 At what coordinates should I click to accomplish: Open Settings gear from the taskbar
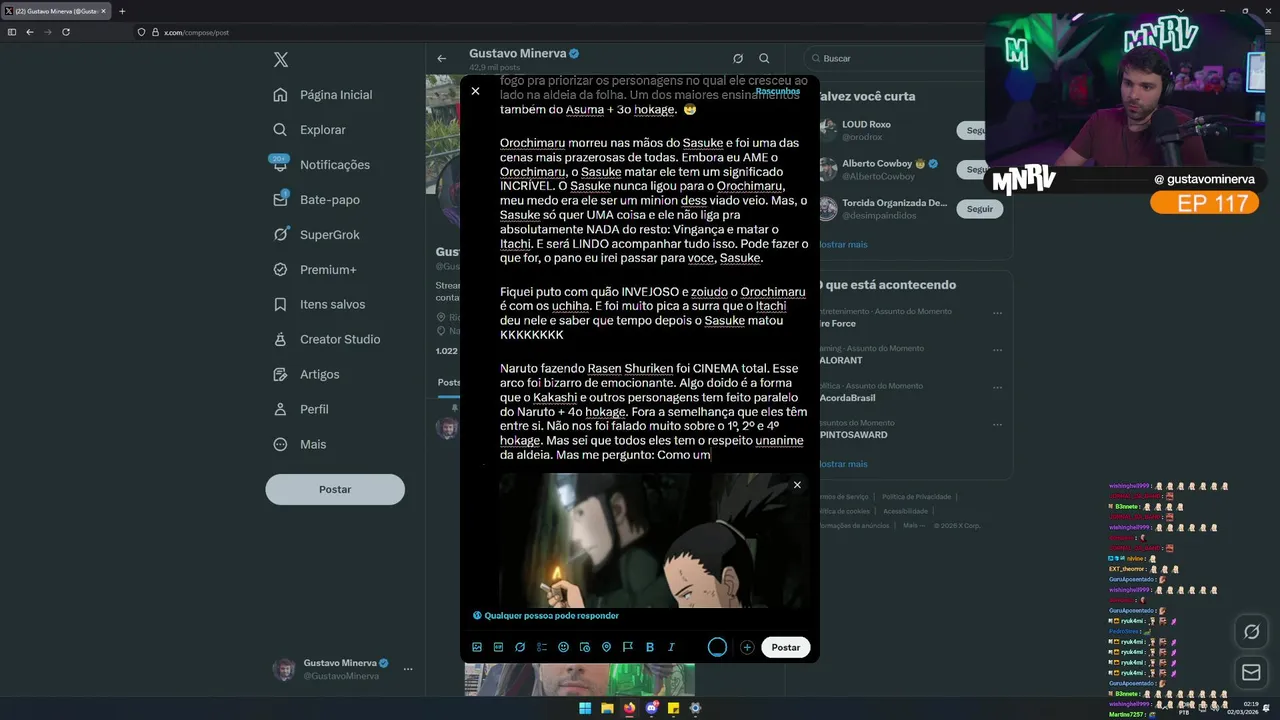[x=696, y=708]
